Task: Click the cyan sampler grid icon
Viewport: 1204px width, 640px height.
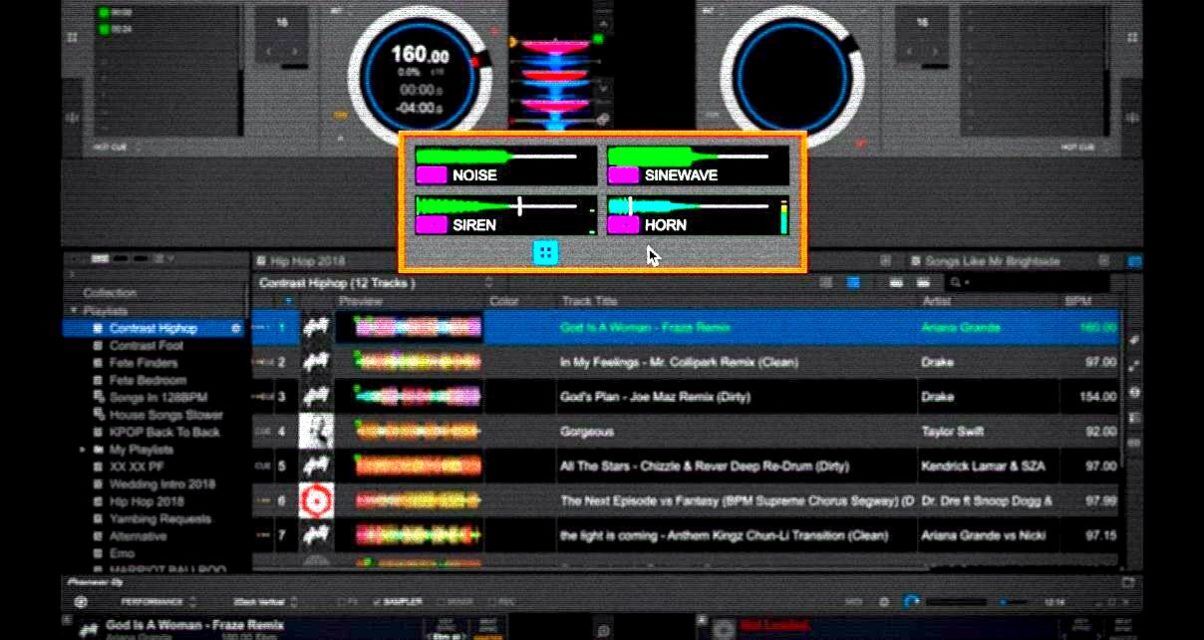Action: 545,253
